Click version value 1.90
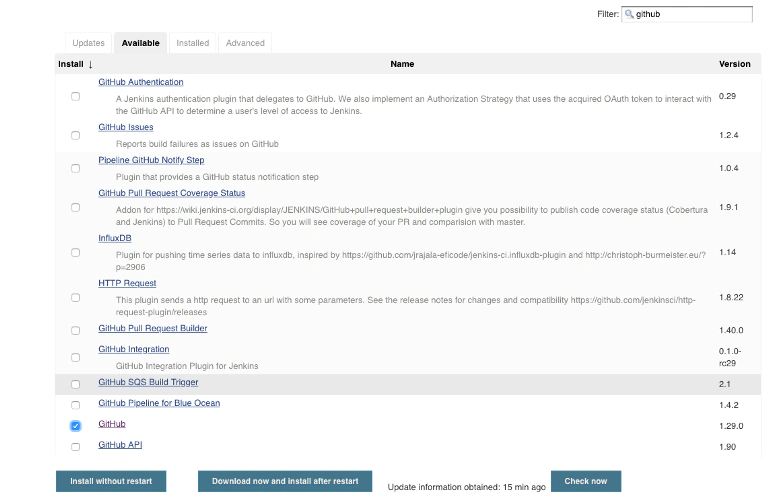The image size is (764, 500). [727, 447]
